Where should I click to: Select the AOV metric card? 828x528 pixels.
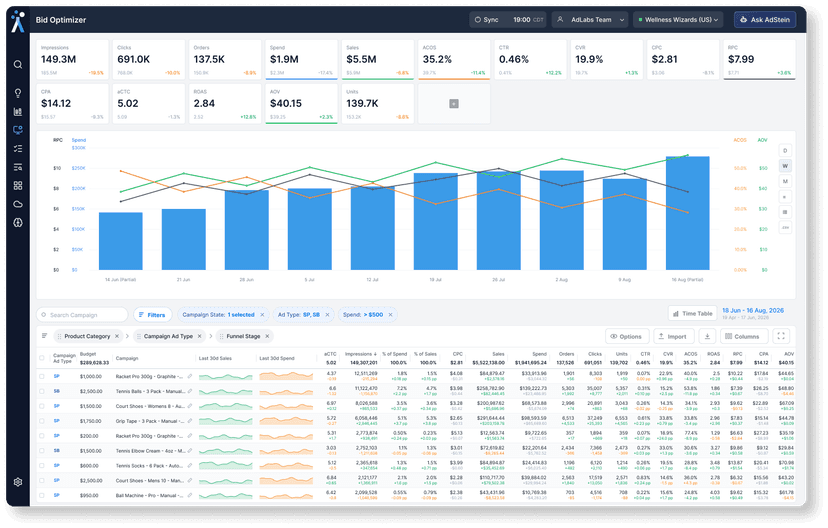(x=302, y=103)
